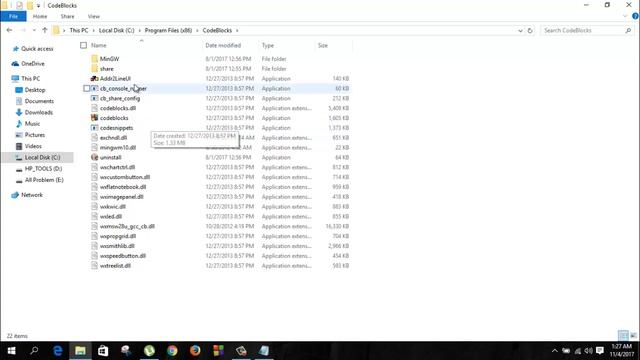Toggle the select-all checkbox in header
The image size is (640, 360).
[x=84, y=45]
